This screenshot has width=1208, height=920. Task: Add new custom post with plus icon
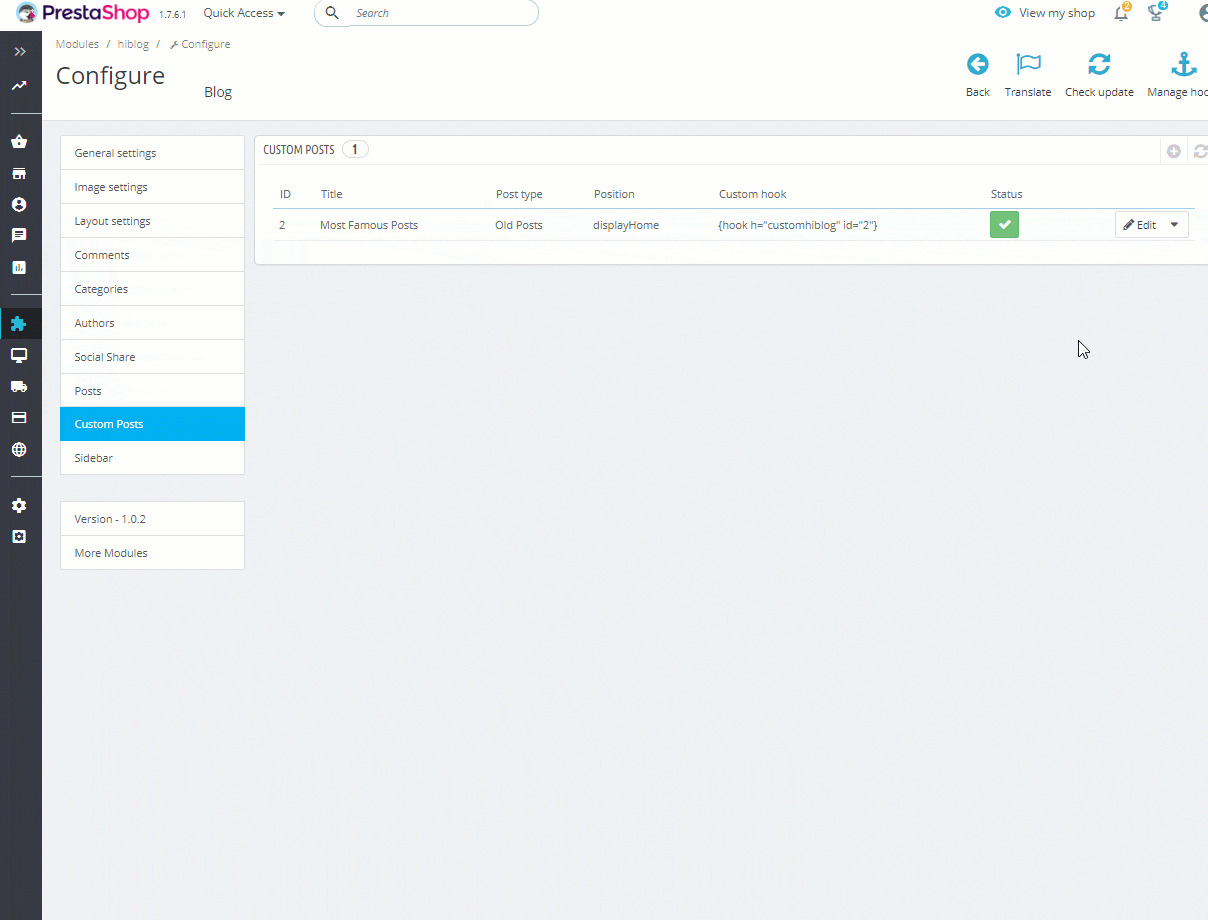(x=1174, y=151)
